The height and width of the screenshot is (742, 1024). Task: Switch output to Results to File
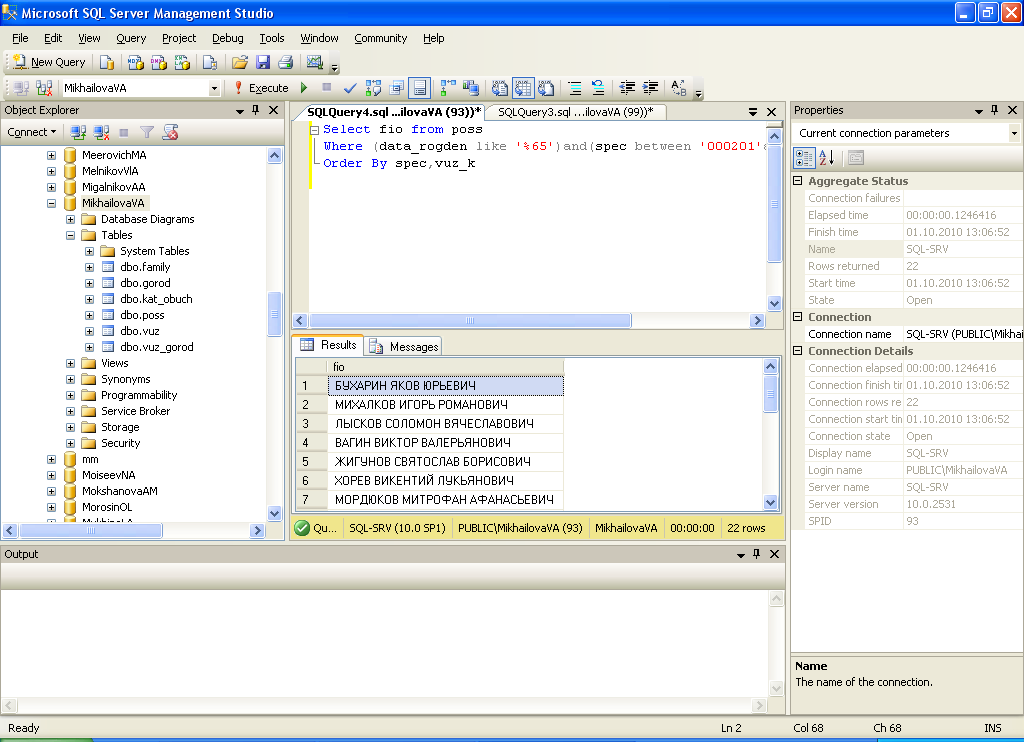point(546,88)
